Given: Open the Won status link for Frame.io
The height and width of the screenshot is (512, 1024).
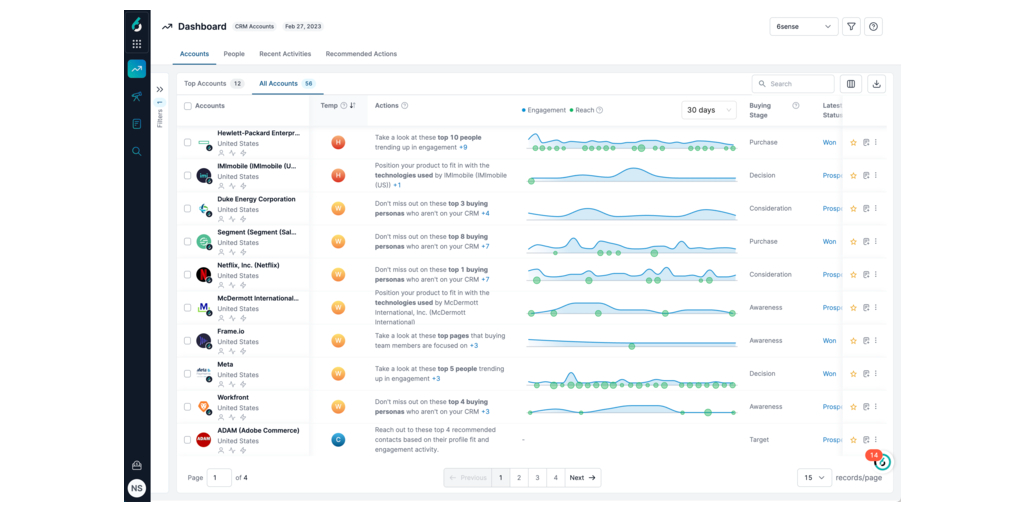Looking at the screenshot, I should click(829, 341).
